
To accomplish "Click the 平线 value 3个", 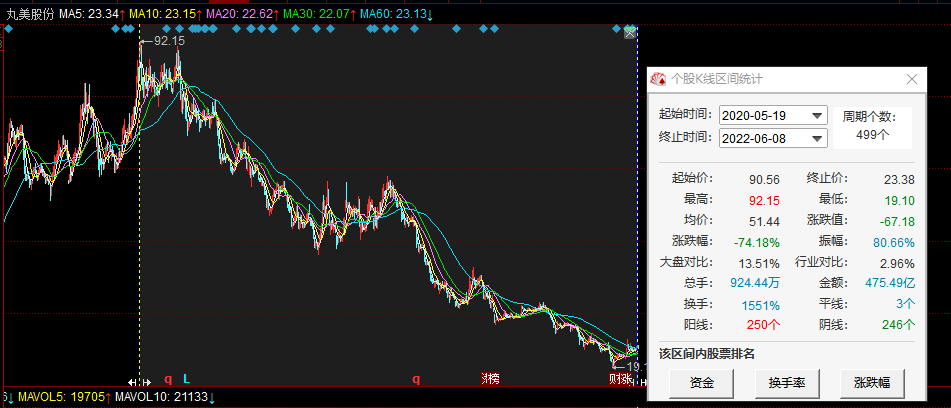I will tap(906, 303).
